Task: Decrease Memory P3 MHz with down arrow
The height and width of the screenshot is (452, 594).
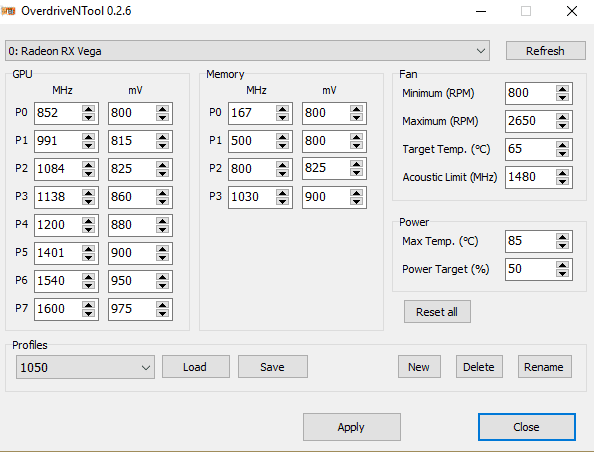Action: pyautogui.click(x=283, y=202)
